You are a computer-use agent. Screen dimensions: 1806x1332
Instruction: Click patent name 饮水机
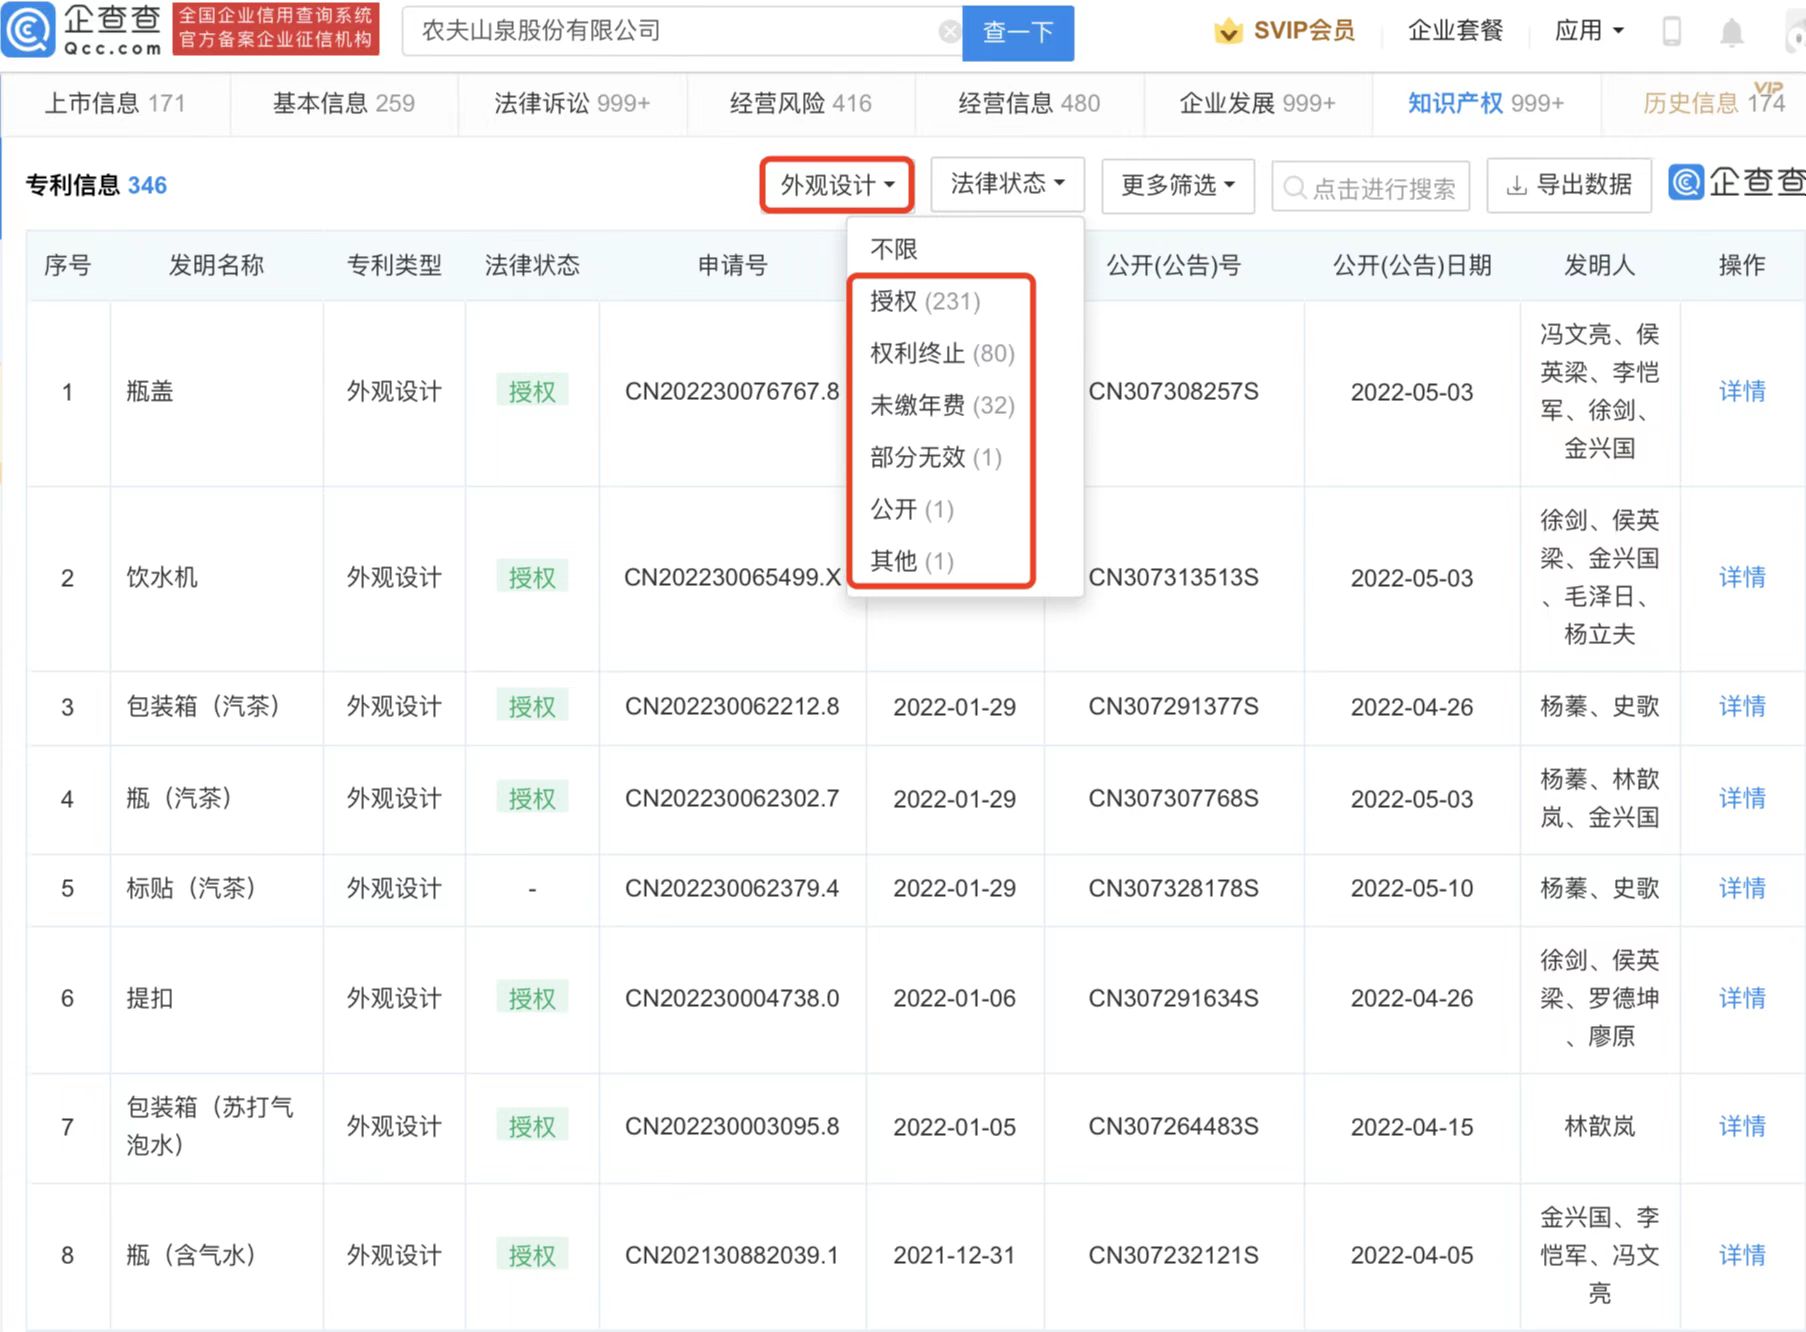(162, 577)
